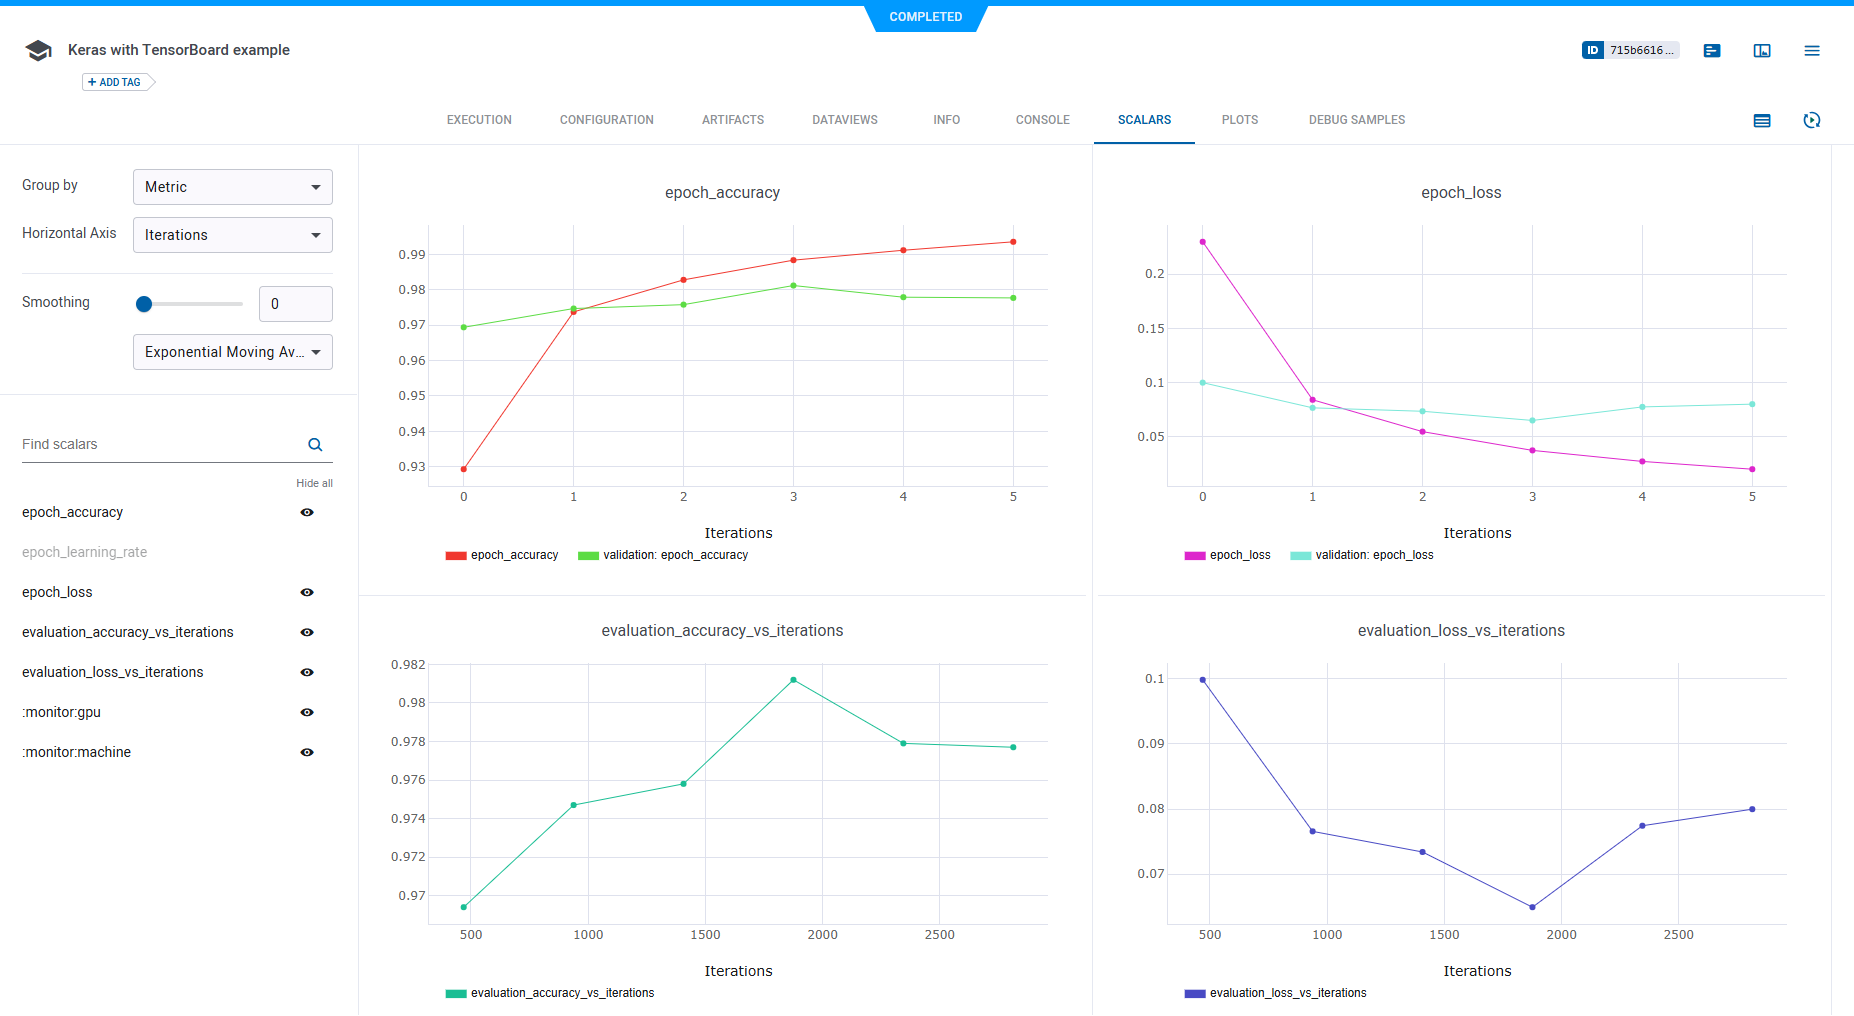
Task: Hide the evaluation_loss_vs_iterations metric
Action: (x=307, y=672)
